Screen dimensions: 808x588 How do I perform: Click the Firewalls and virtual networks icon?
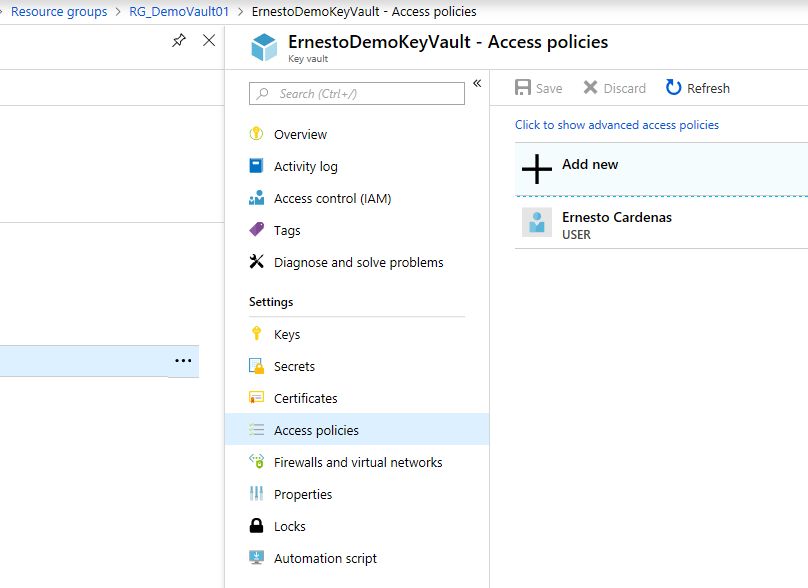(256, 461)
